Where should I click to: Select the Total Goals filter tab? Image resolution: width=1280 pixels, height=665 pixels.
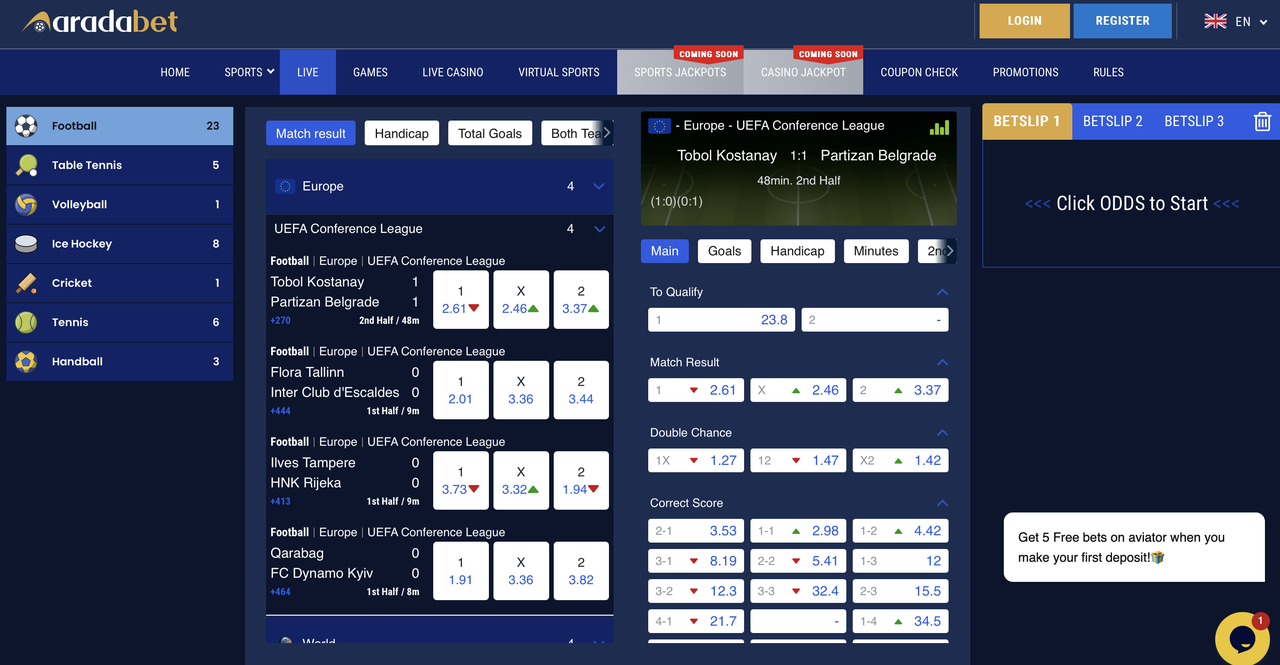(x=490, y=133)
